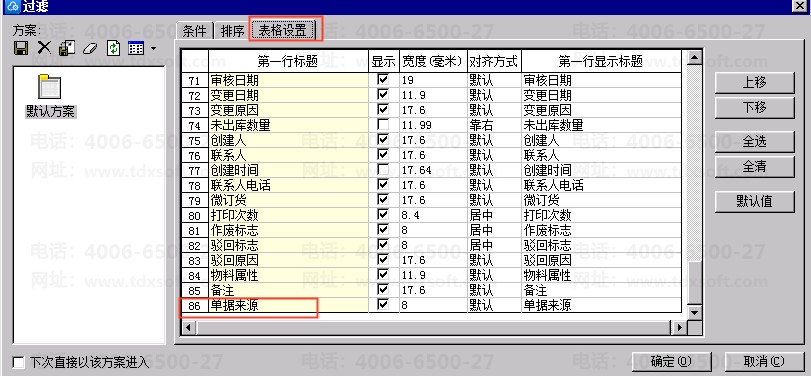This screenshot has width=811, height=376.
Task: Toggle 显示 checkbox for 联系人 row 76
Action: (383, 155)
